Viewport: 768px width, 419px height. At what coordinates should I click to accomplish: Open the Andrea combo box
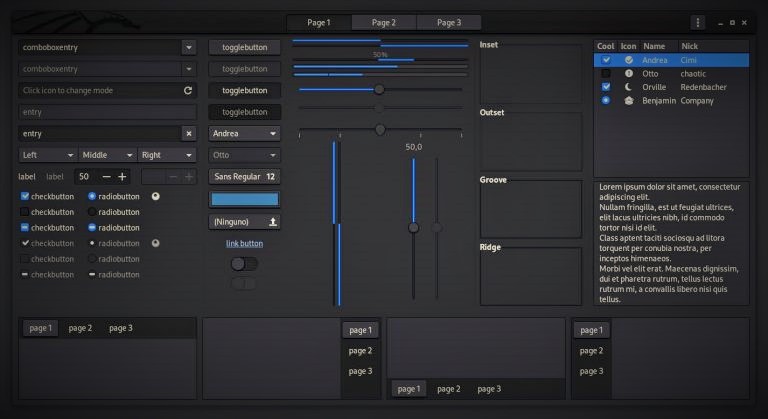244,133
